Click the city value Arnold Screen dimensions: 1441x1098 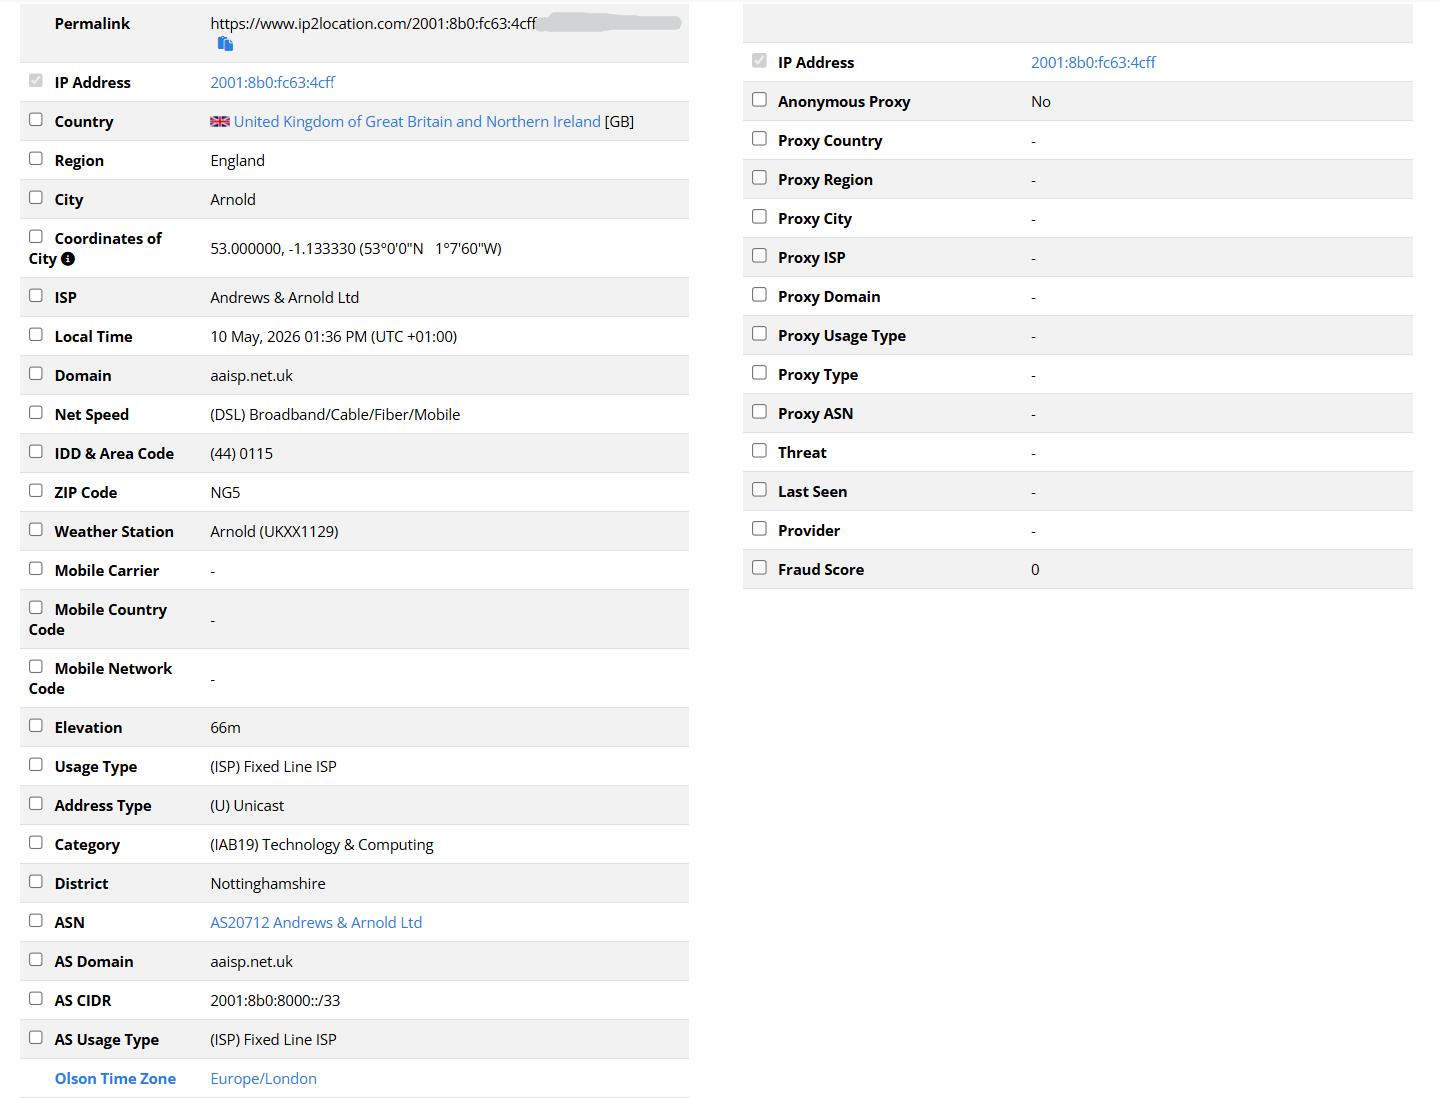[x=233, y=200]
